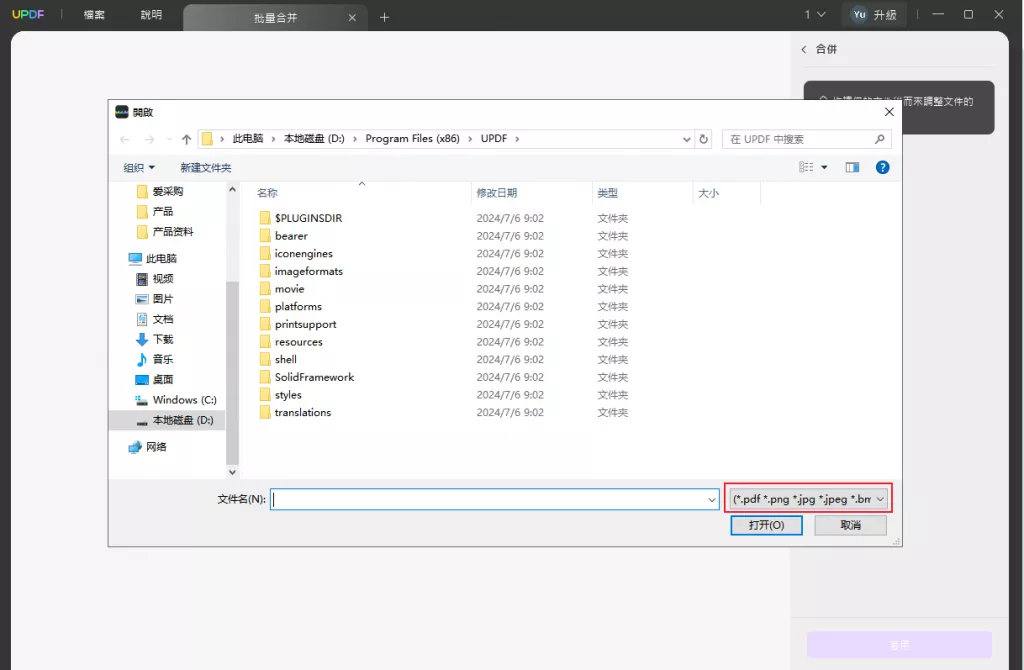Close the 開啟 file dialog

(x=889, y=112)
